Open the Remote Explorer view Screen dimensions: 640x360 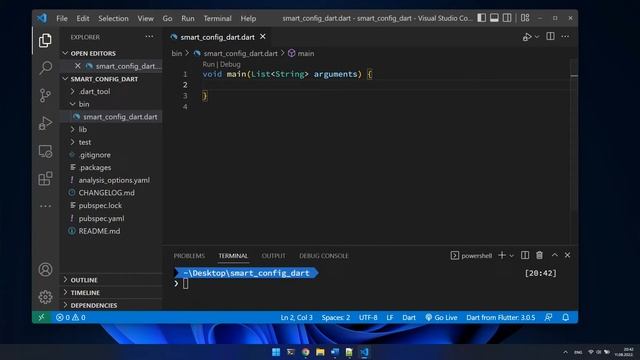tap(45, 151)
